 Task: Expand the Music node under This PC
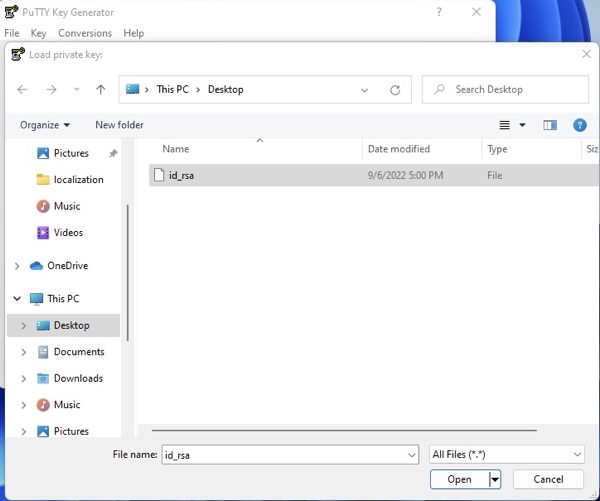coord(23,405)
